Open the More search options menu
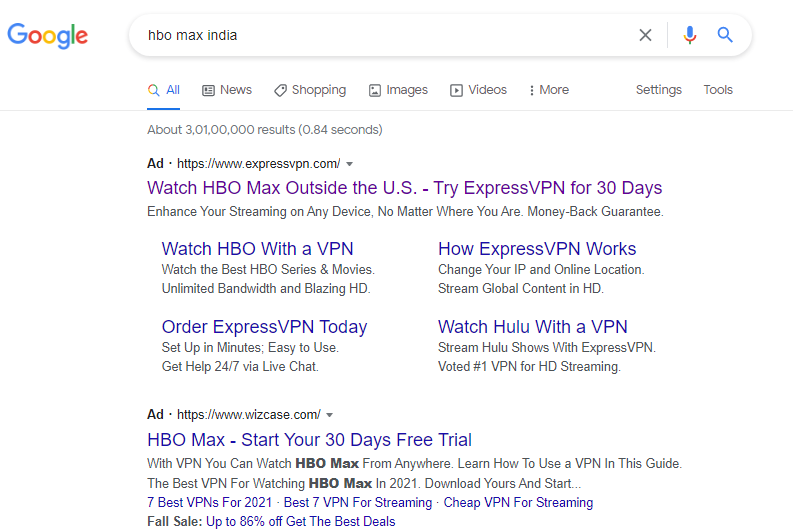The width and height of the screenshot is (793, 531). (x=549, y=90)
